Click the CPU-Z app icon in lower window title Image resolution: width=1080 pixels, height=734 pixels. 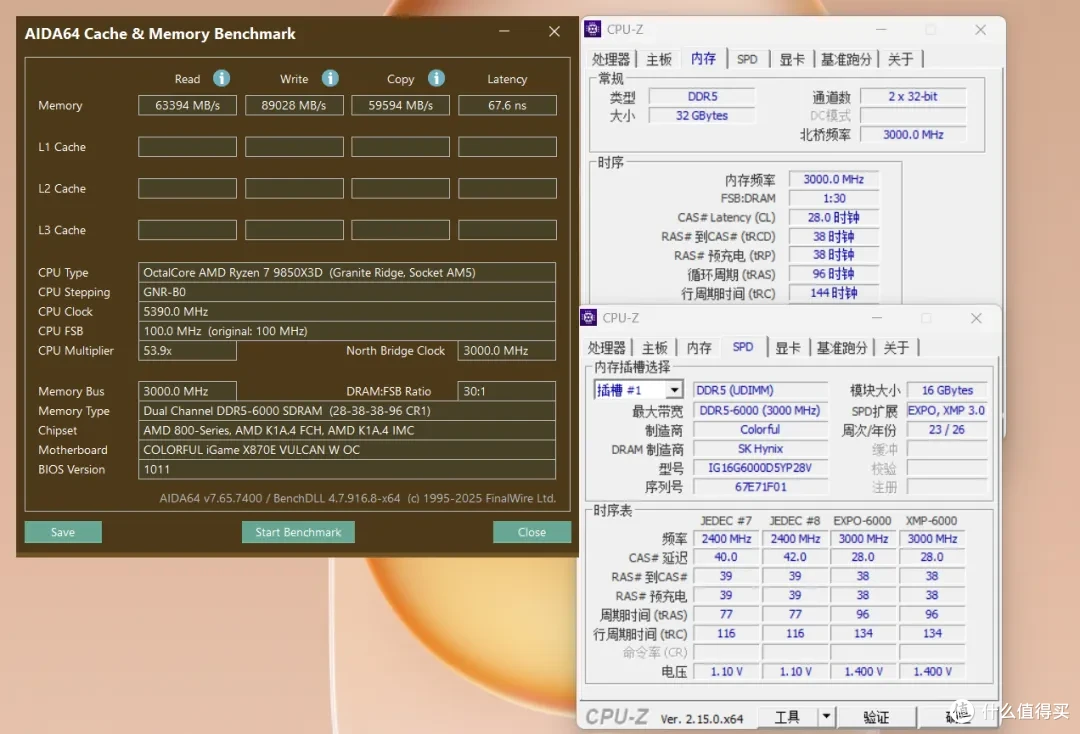click(588, 317)
